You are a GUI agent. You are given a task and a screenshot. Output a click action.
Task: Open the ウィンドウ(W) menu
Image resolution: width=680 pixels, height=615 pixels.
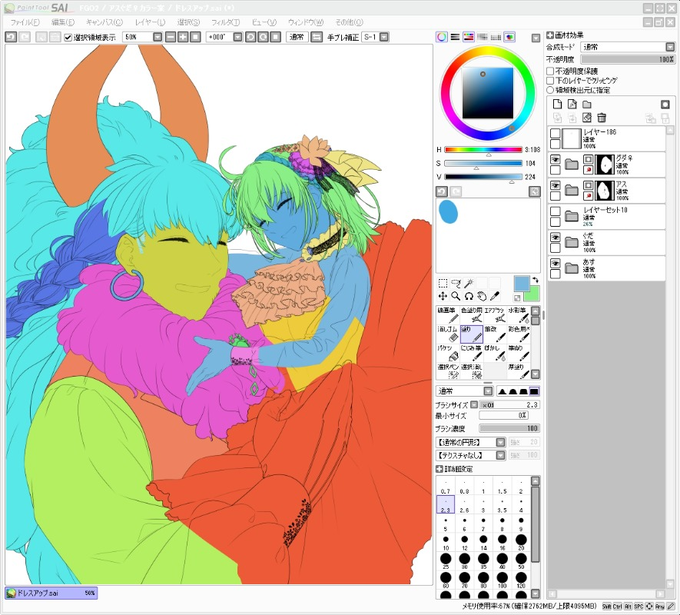pos(306,23)
